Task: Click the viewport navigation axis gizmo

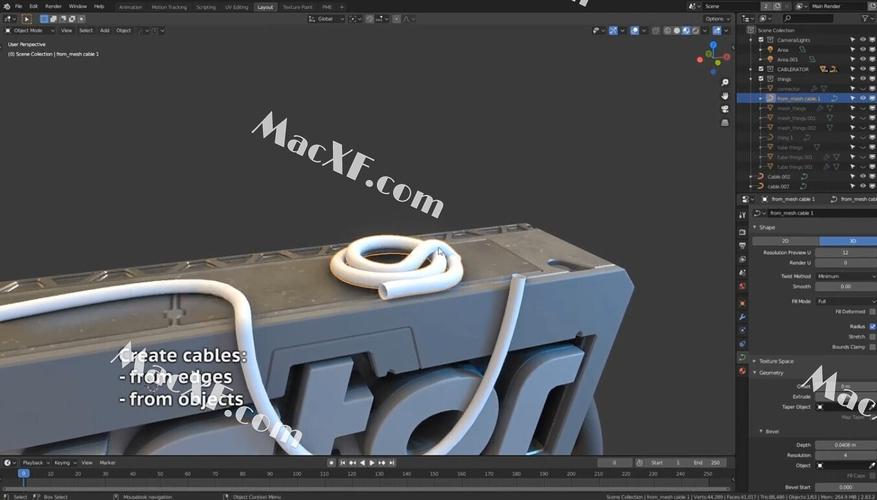Action: click(713, 57)
